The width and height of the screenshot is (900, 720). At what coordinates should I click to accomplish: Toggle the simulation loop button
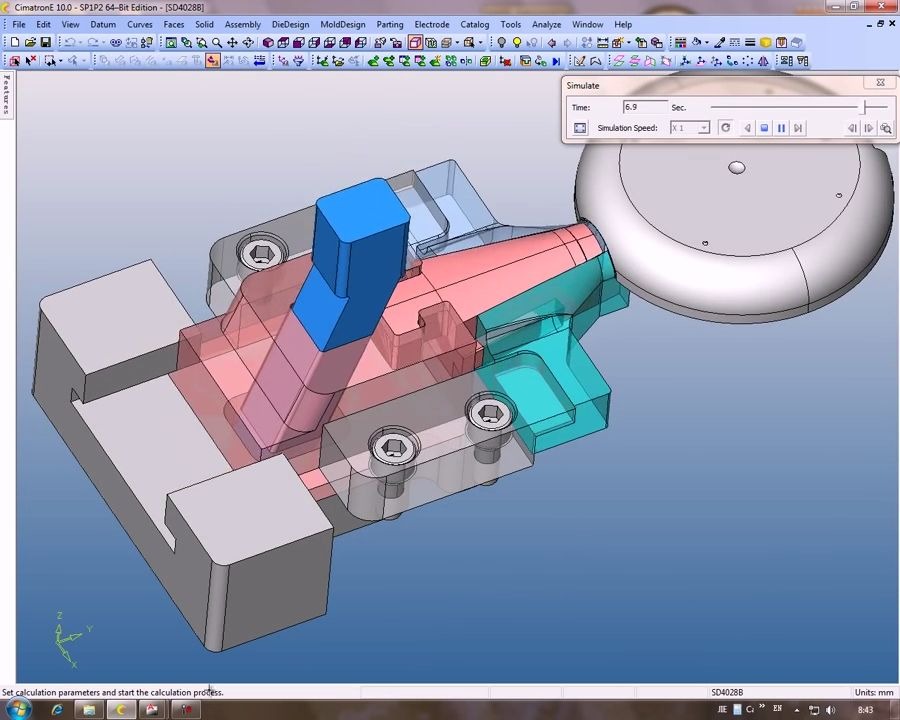(x=725, y=128)
